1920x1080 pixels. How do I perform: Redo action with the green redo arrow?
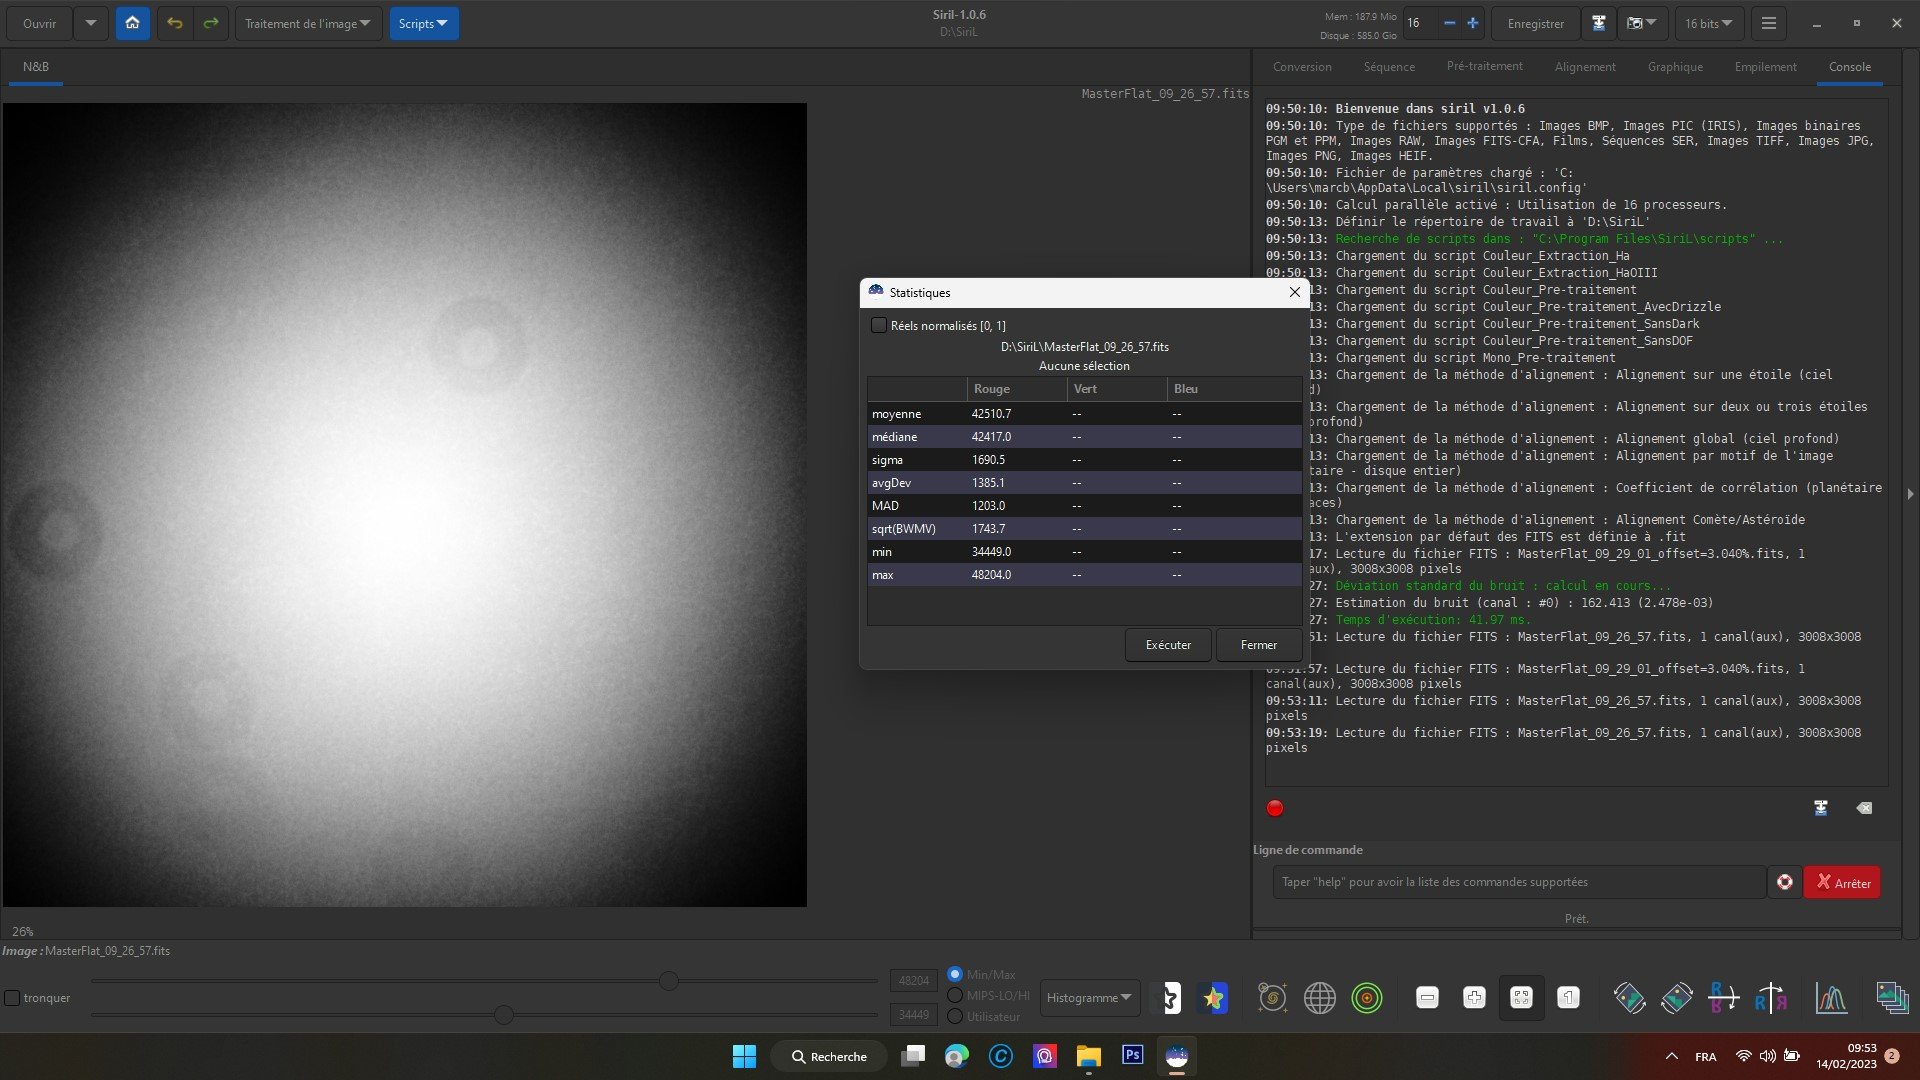[x=210, y=23]
